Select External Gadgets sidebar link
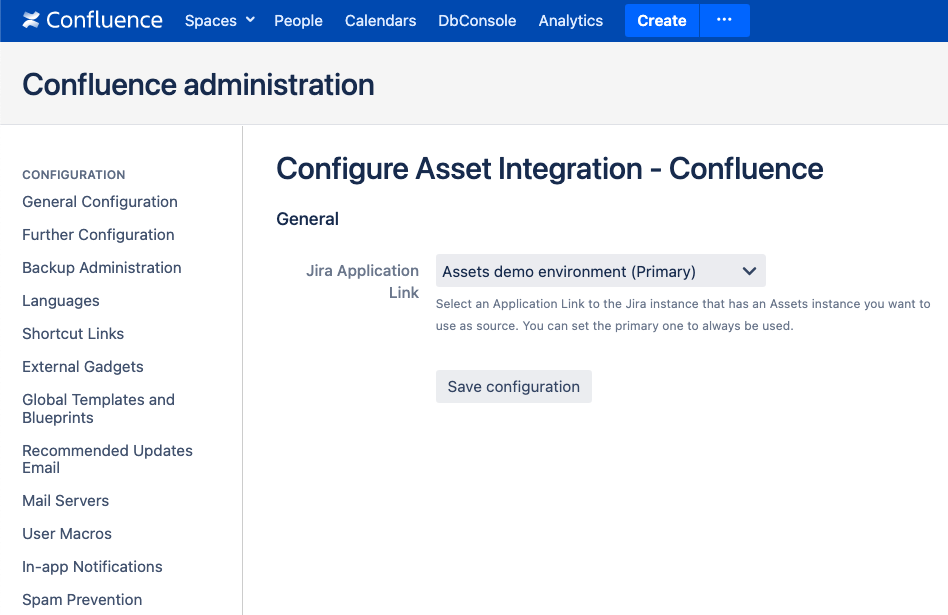The image size is (948, 615). [x=83, y=367]
